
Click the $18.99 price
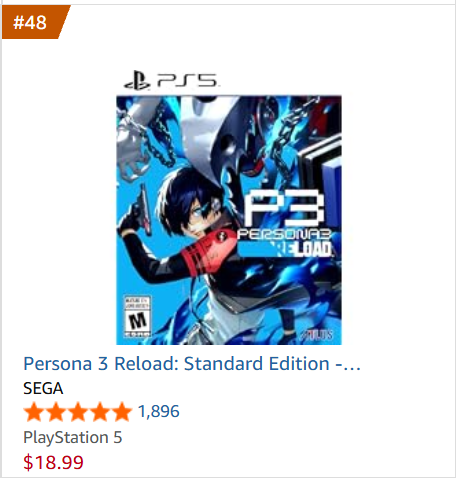coord(53,463)
